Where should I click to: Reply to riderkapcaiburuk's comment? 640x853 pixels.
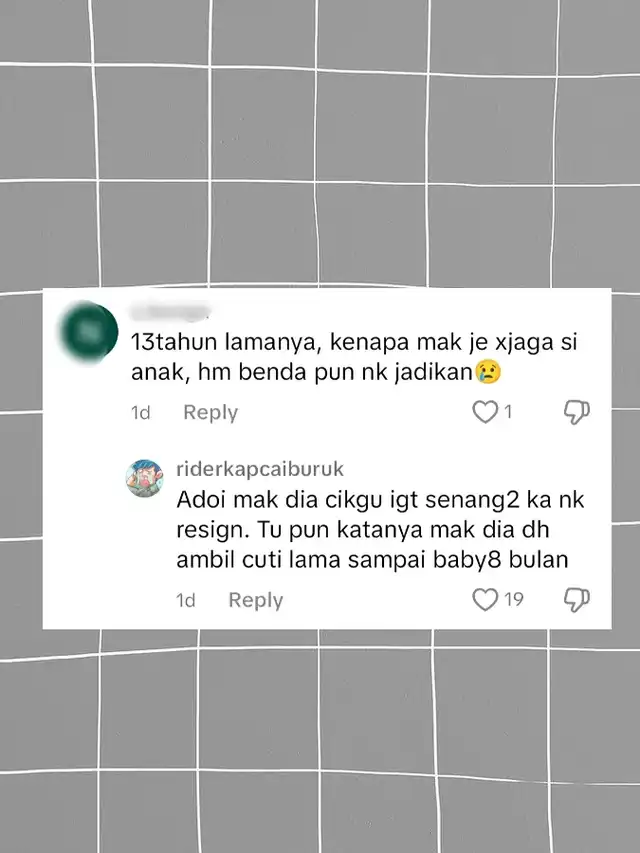[x=256, y=600]
